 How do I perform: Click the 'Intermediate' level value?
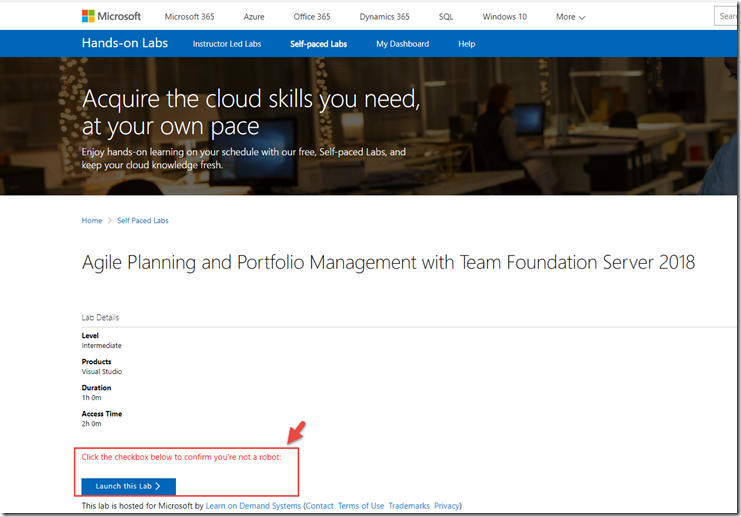tap(102, 346)
